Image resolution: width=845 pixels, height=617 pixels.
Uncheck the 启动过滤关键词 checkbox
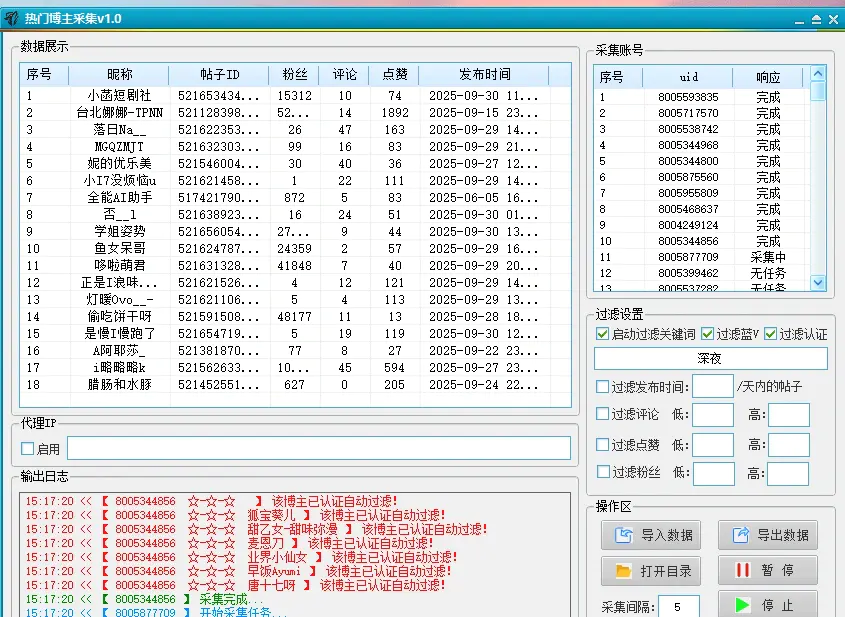(602, 334)
